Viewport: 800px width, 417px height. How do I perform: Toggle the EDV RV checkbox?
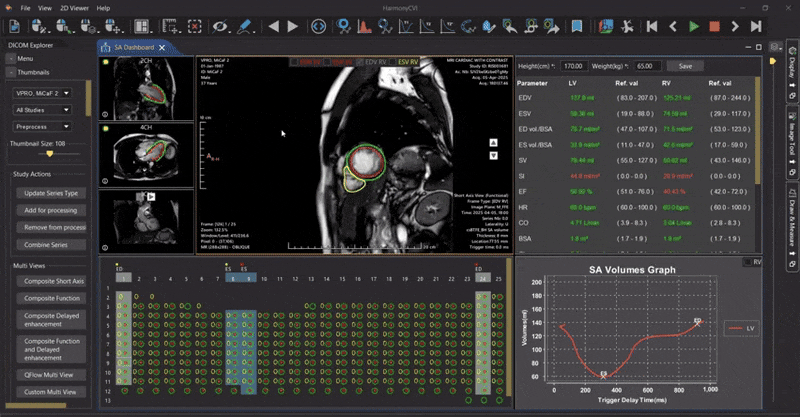(x=361, y=62)
